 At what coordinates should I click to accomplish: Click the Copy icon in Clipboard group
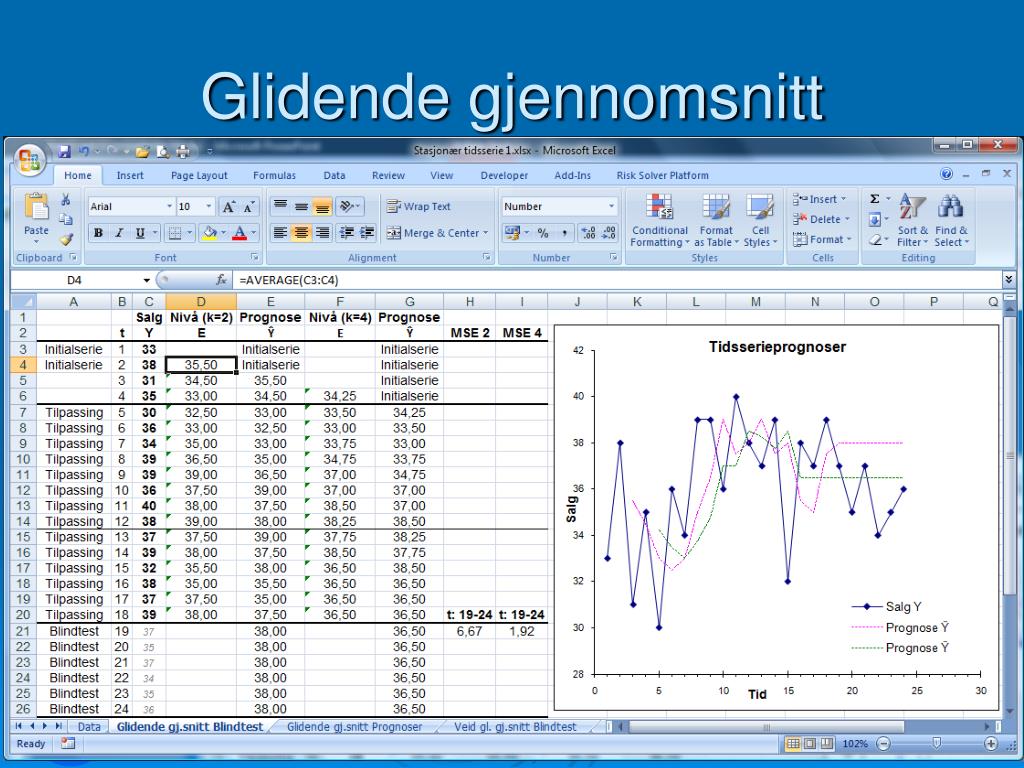65,219
